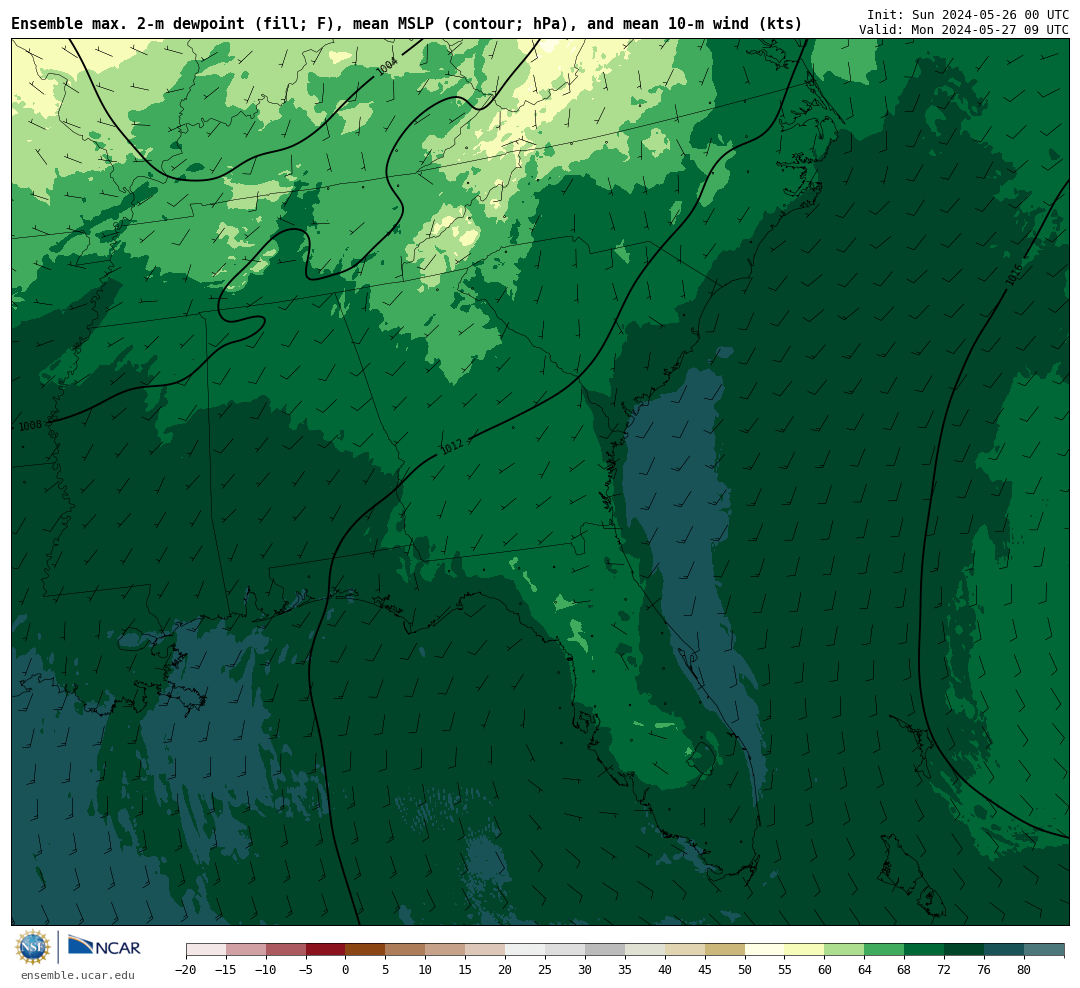Viewport: 1080px width, 988px height.
Task: Select the 55 to 60 yellow swatch
Action: [x=804, y=949]
